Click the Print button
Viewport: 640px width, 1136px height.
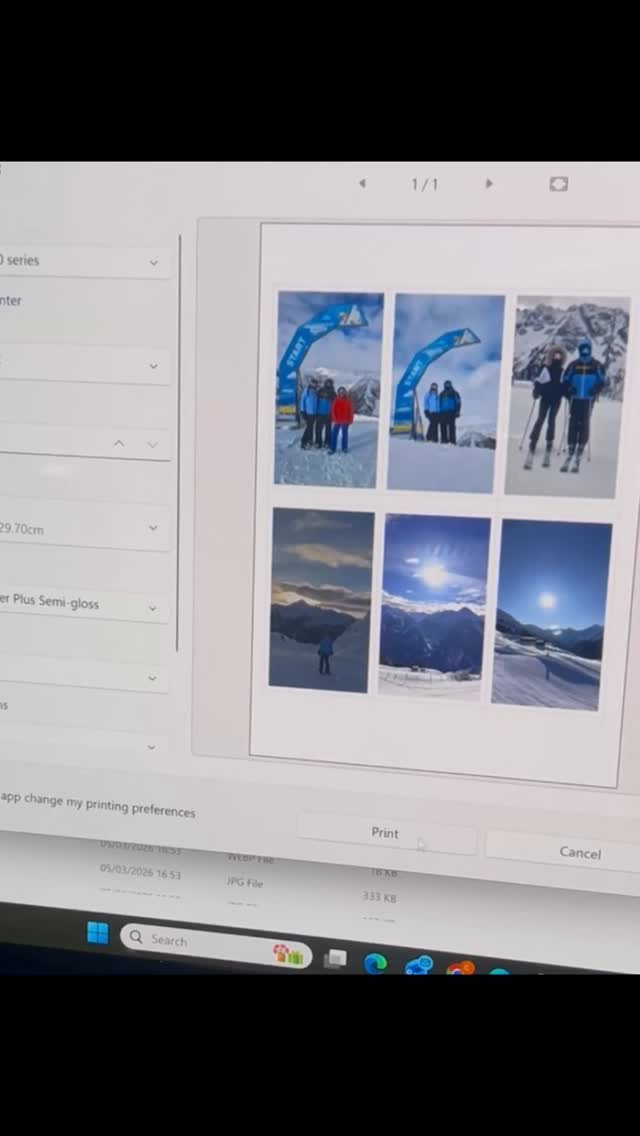coord(386,834)
